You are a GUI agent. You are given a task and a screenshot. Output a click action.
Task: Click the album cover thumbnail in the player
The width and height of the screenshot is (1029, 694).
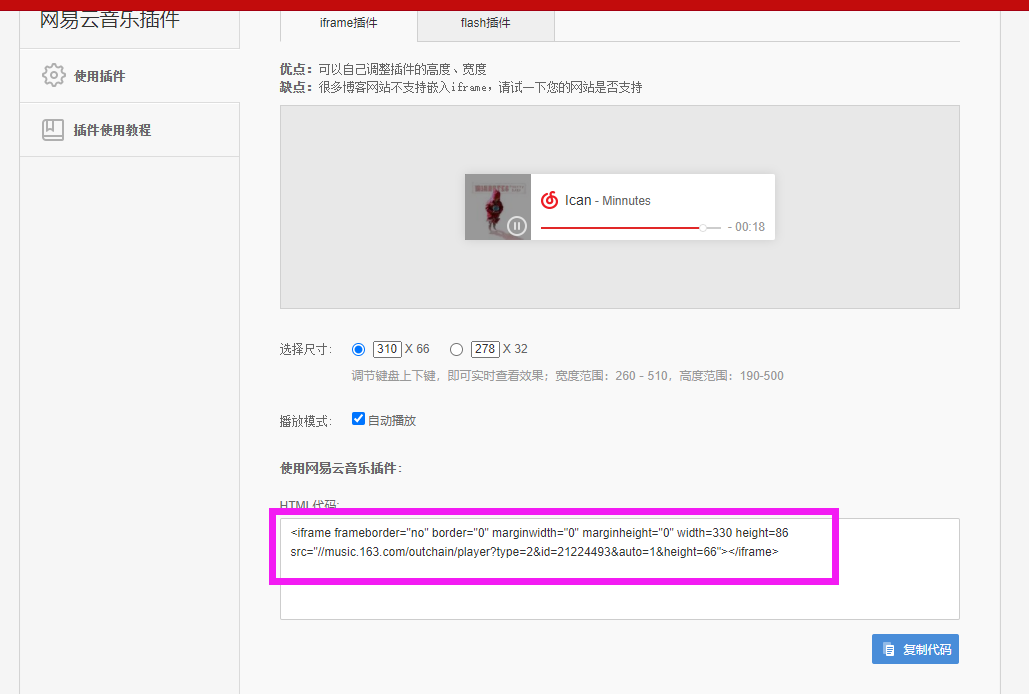498,207
